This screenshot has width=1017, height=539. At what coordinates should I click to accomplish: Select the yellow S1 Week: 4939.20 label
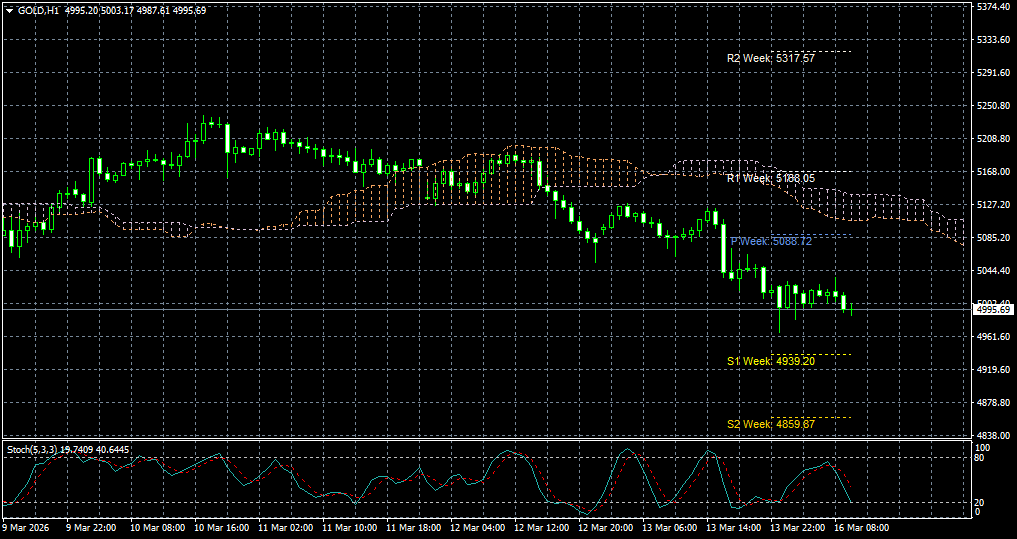coord(771,361)
